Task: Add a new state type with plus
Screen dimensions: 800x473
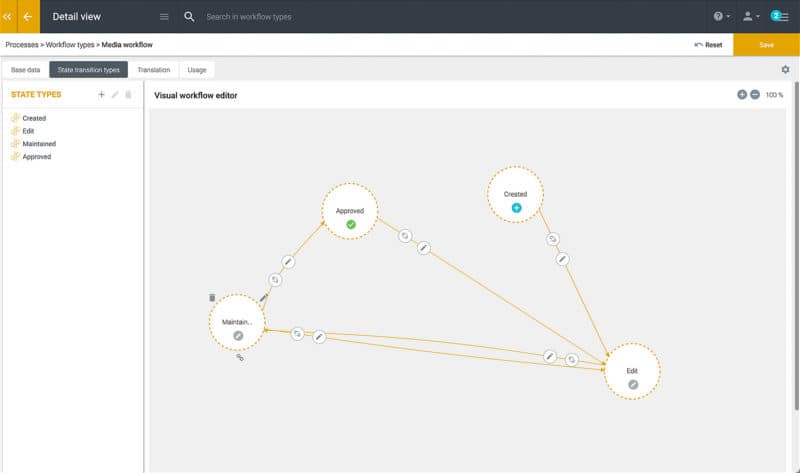Action: tap(101, 94)
